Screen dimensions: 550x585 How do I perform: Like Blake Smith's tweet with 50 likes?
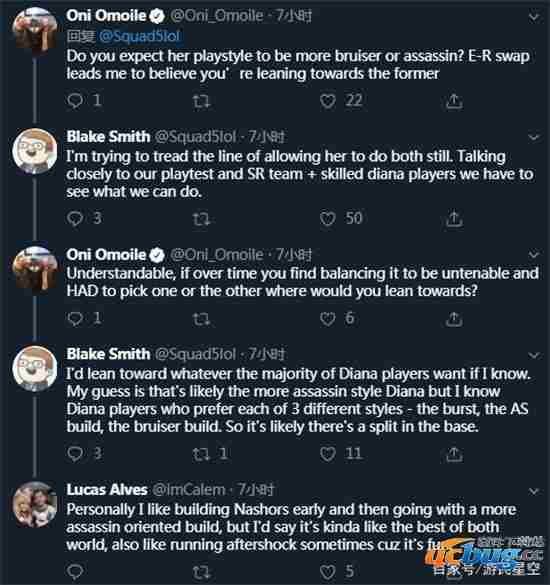pos(328,219)
